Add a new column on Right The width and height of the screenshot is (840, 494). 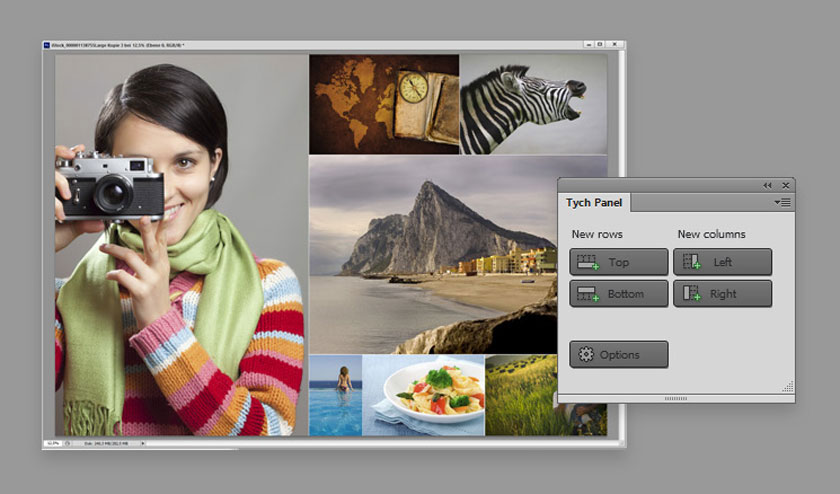722,294
